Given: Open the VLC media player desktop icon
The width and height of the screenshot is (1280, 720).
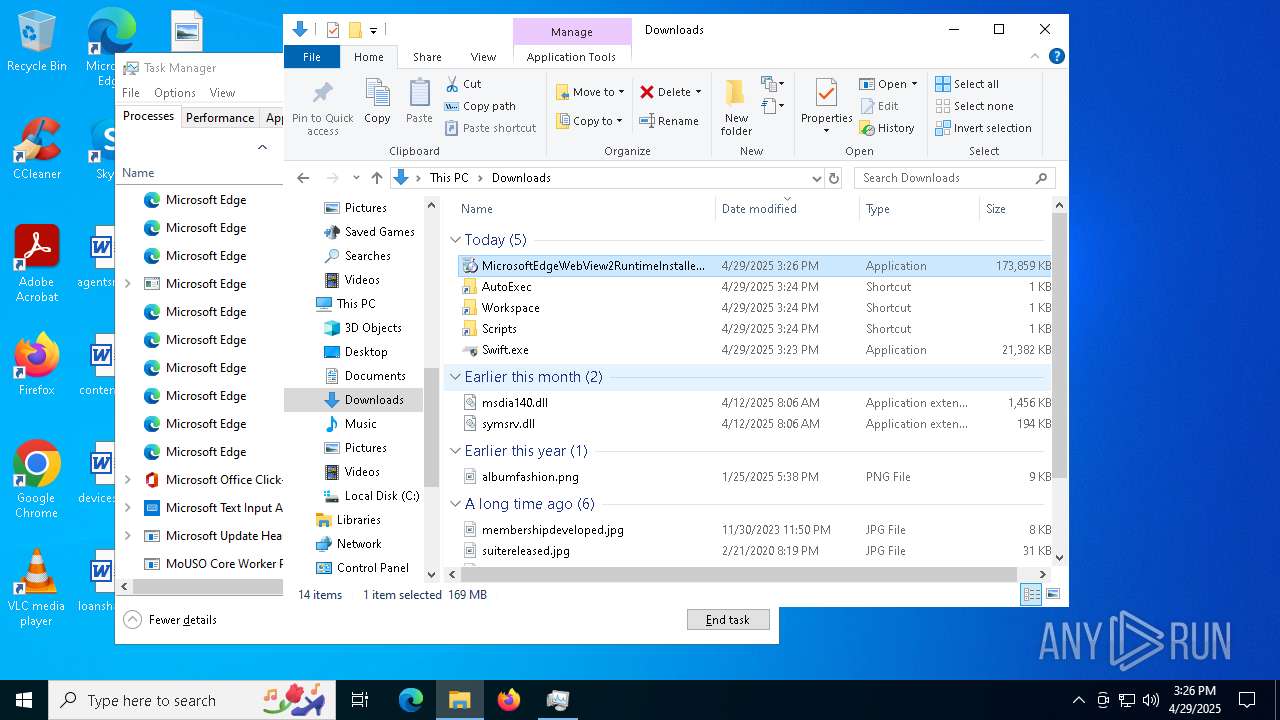Looking at the screenshot, I should coord(36,588).
